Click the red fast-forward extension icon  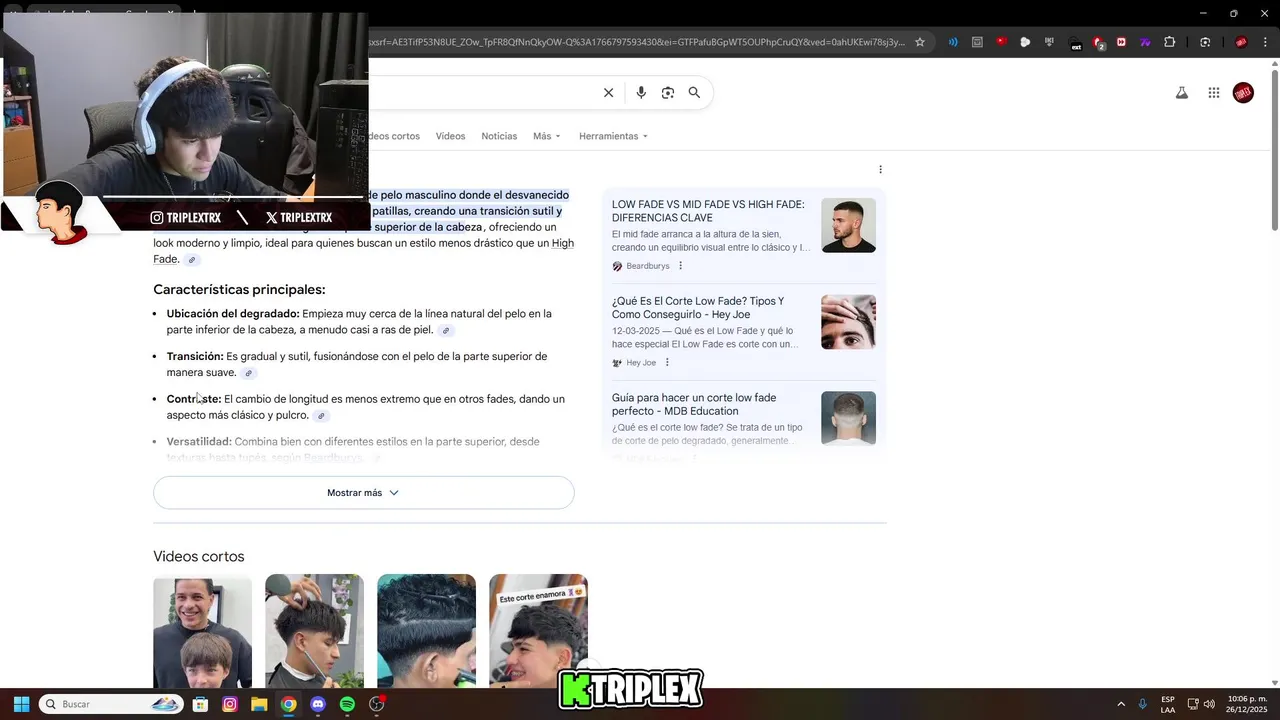[1121, 42]
